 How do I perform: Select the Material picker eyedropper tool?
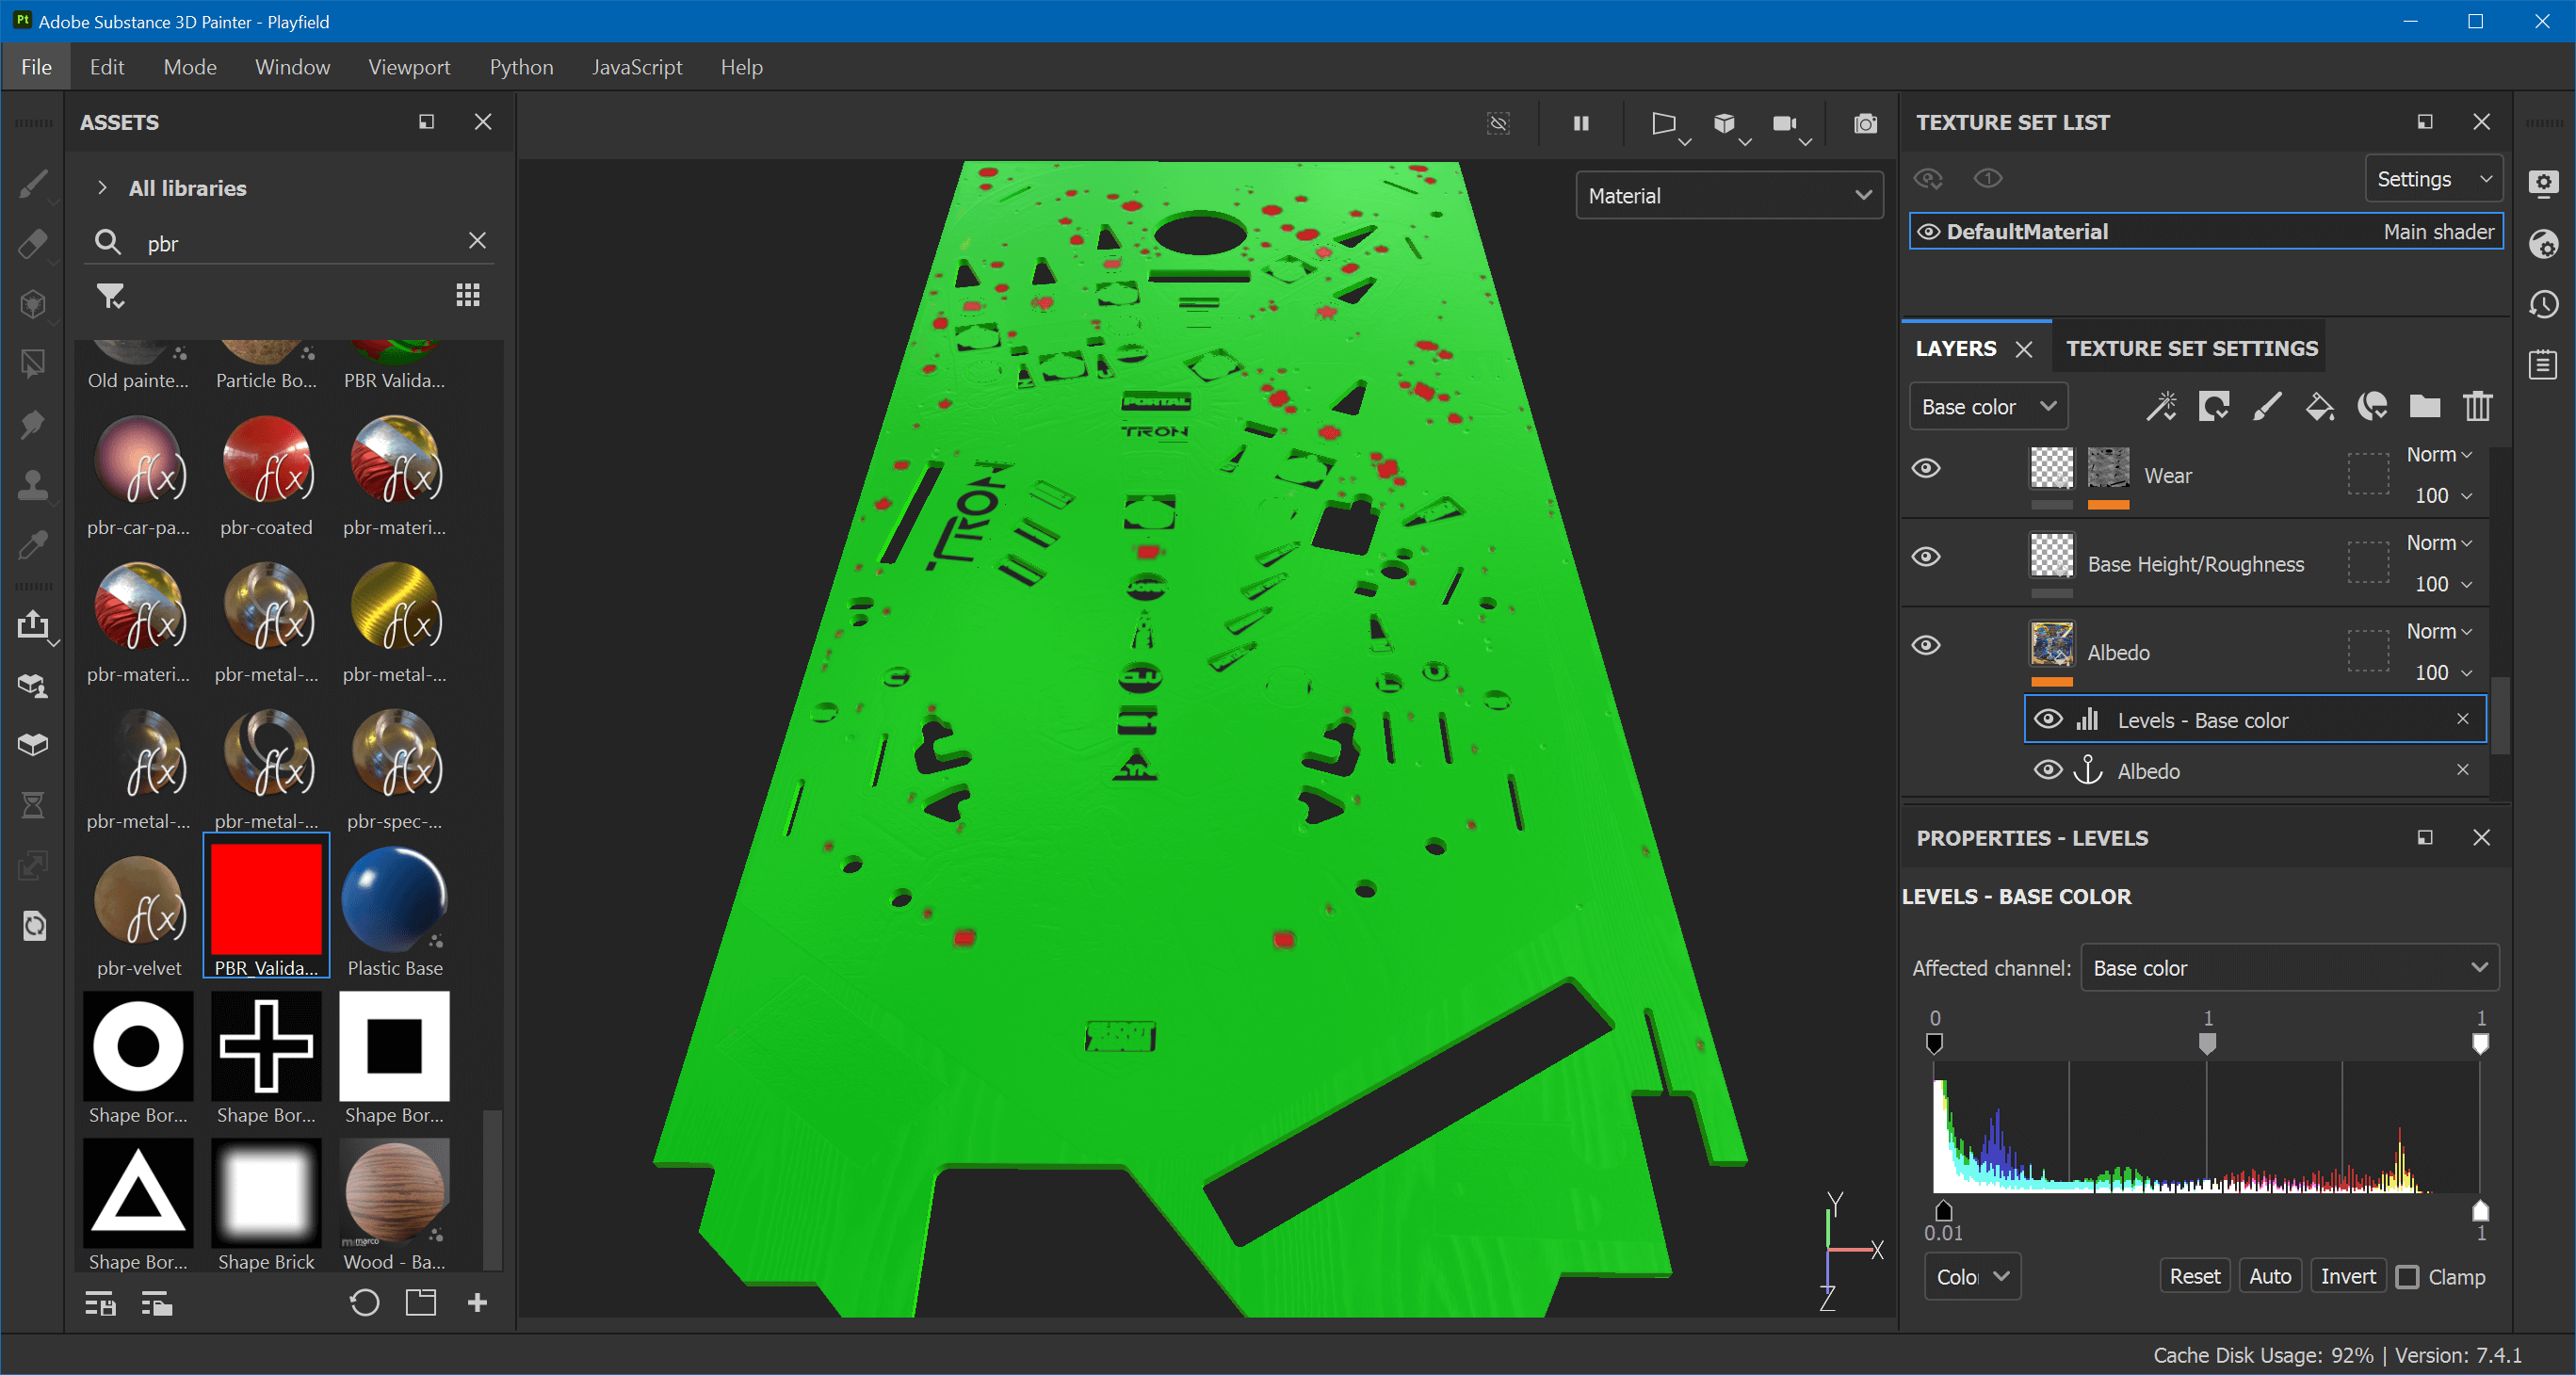click(x=33, y=545)
